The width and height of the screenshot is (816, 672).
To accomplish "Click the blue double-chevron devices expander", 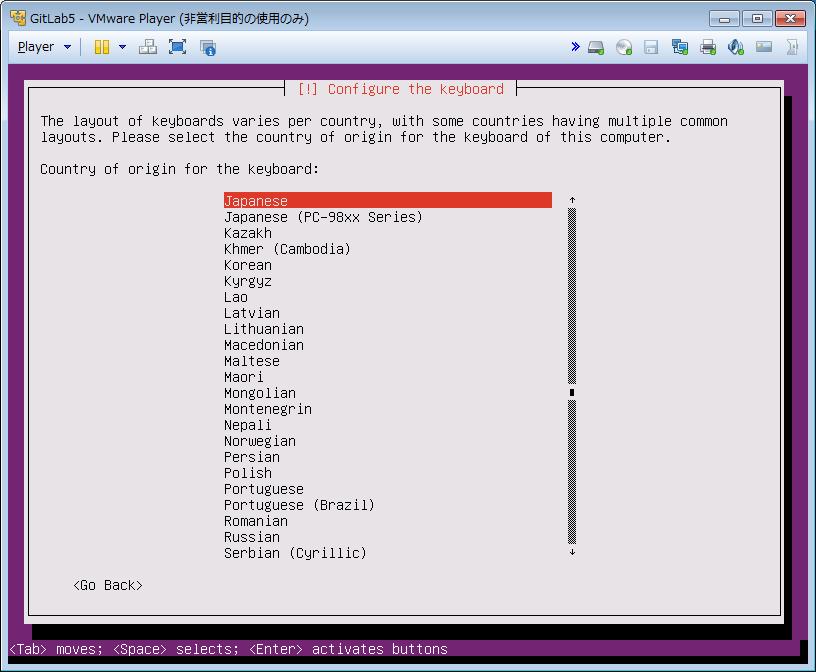I will tap(575, 47).
